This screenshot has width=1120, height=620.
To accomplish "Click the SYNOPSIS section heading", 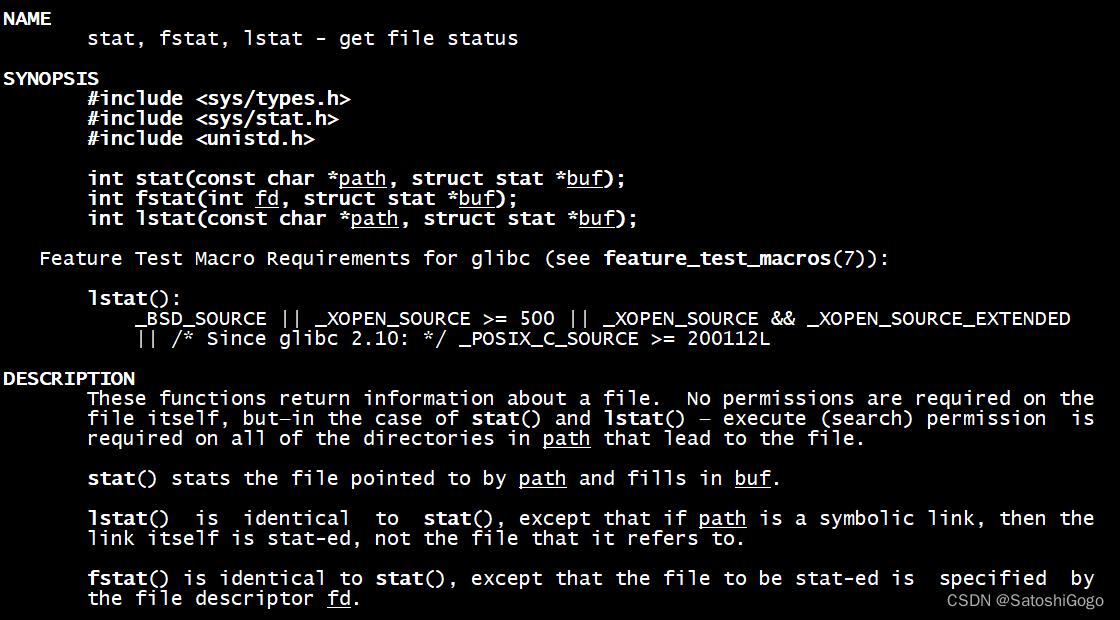I will tap(51, 78).
